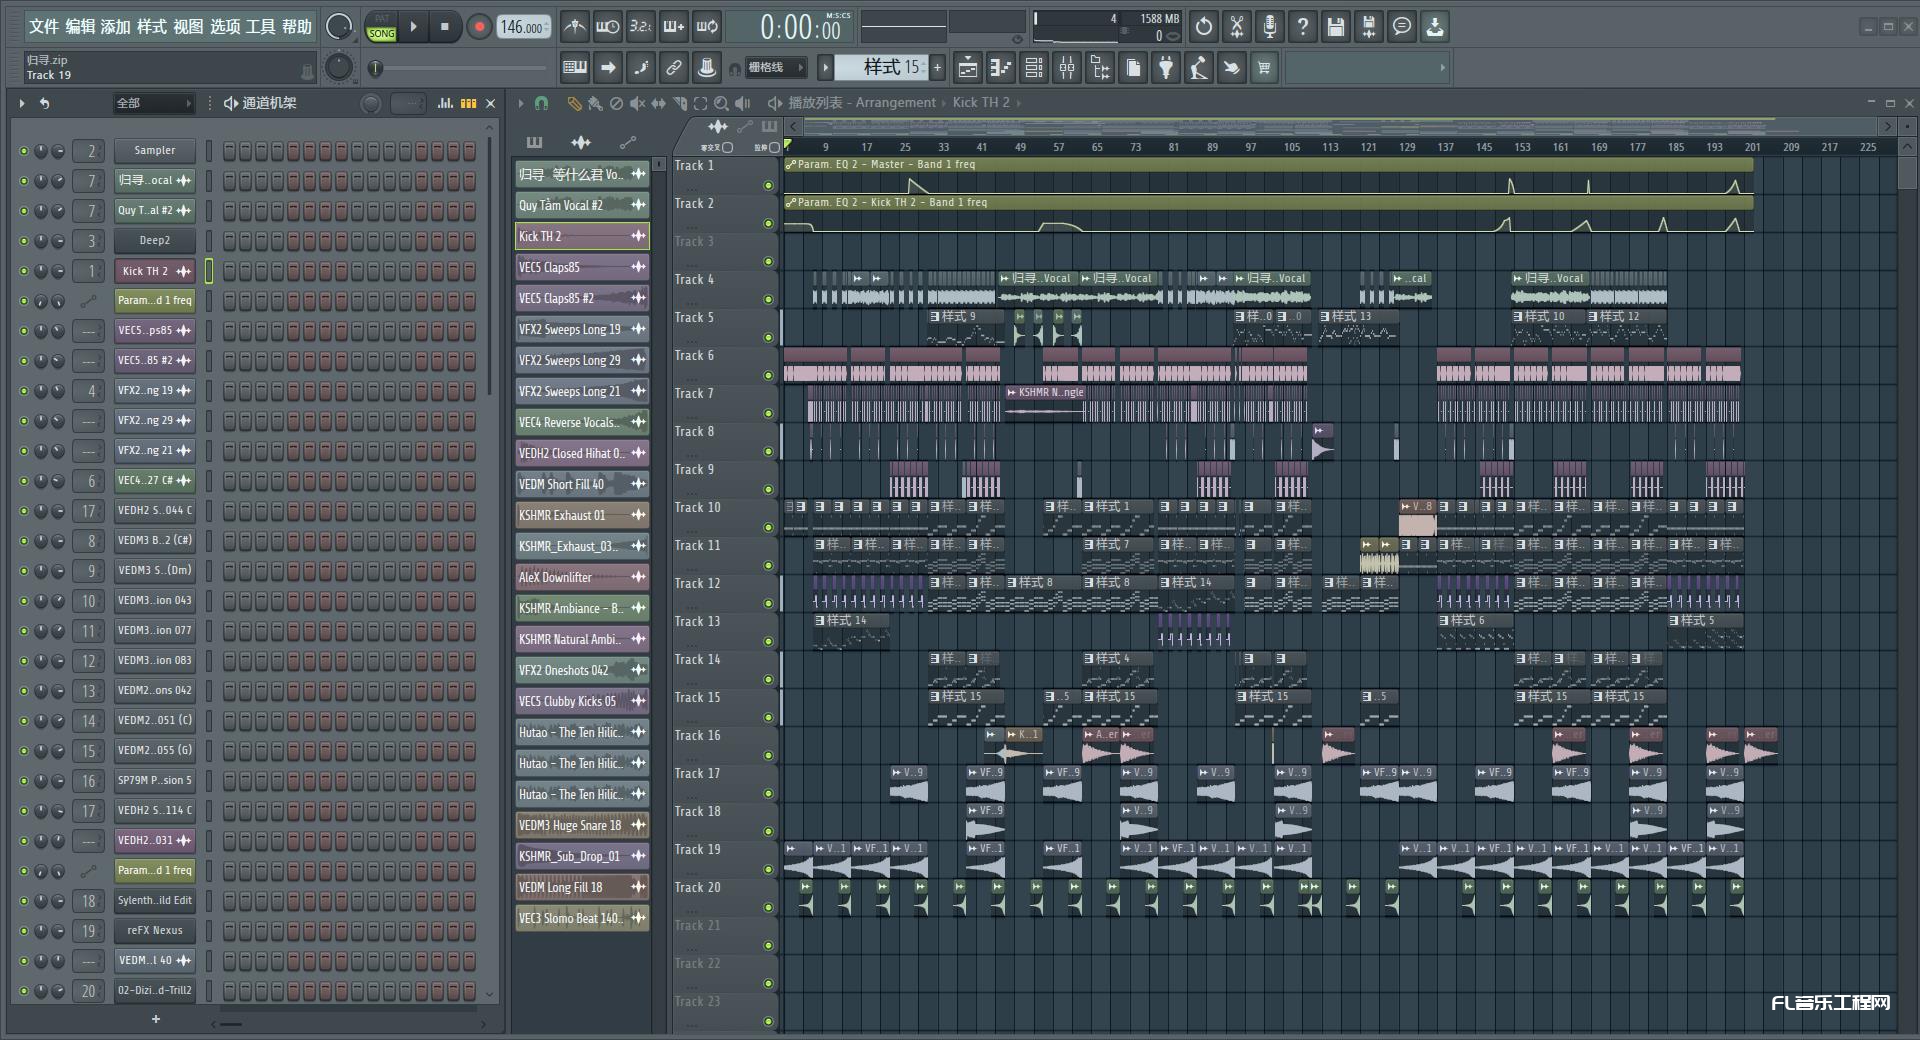Open the 文件 menu

(43, 26)
